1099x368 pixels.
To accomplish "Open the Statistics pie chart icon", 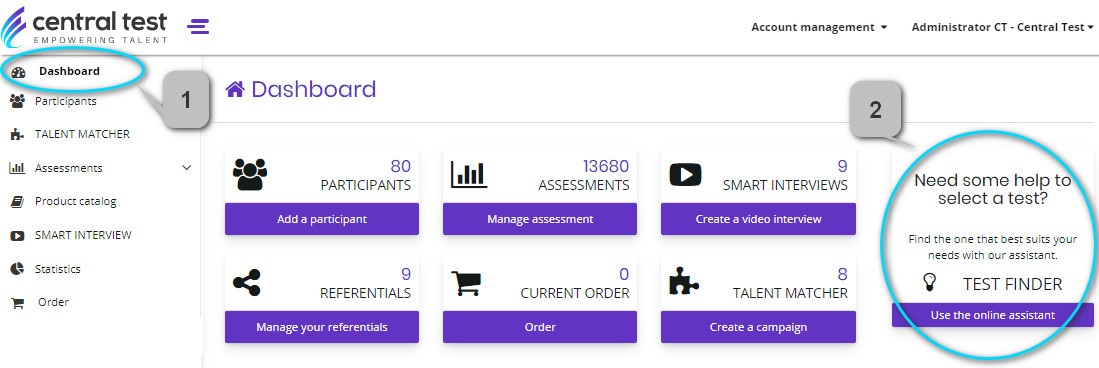I will tap(18, 269).
